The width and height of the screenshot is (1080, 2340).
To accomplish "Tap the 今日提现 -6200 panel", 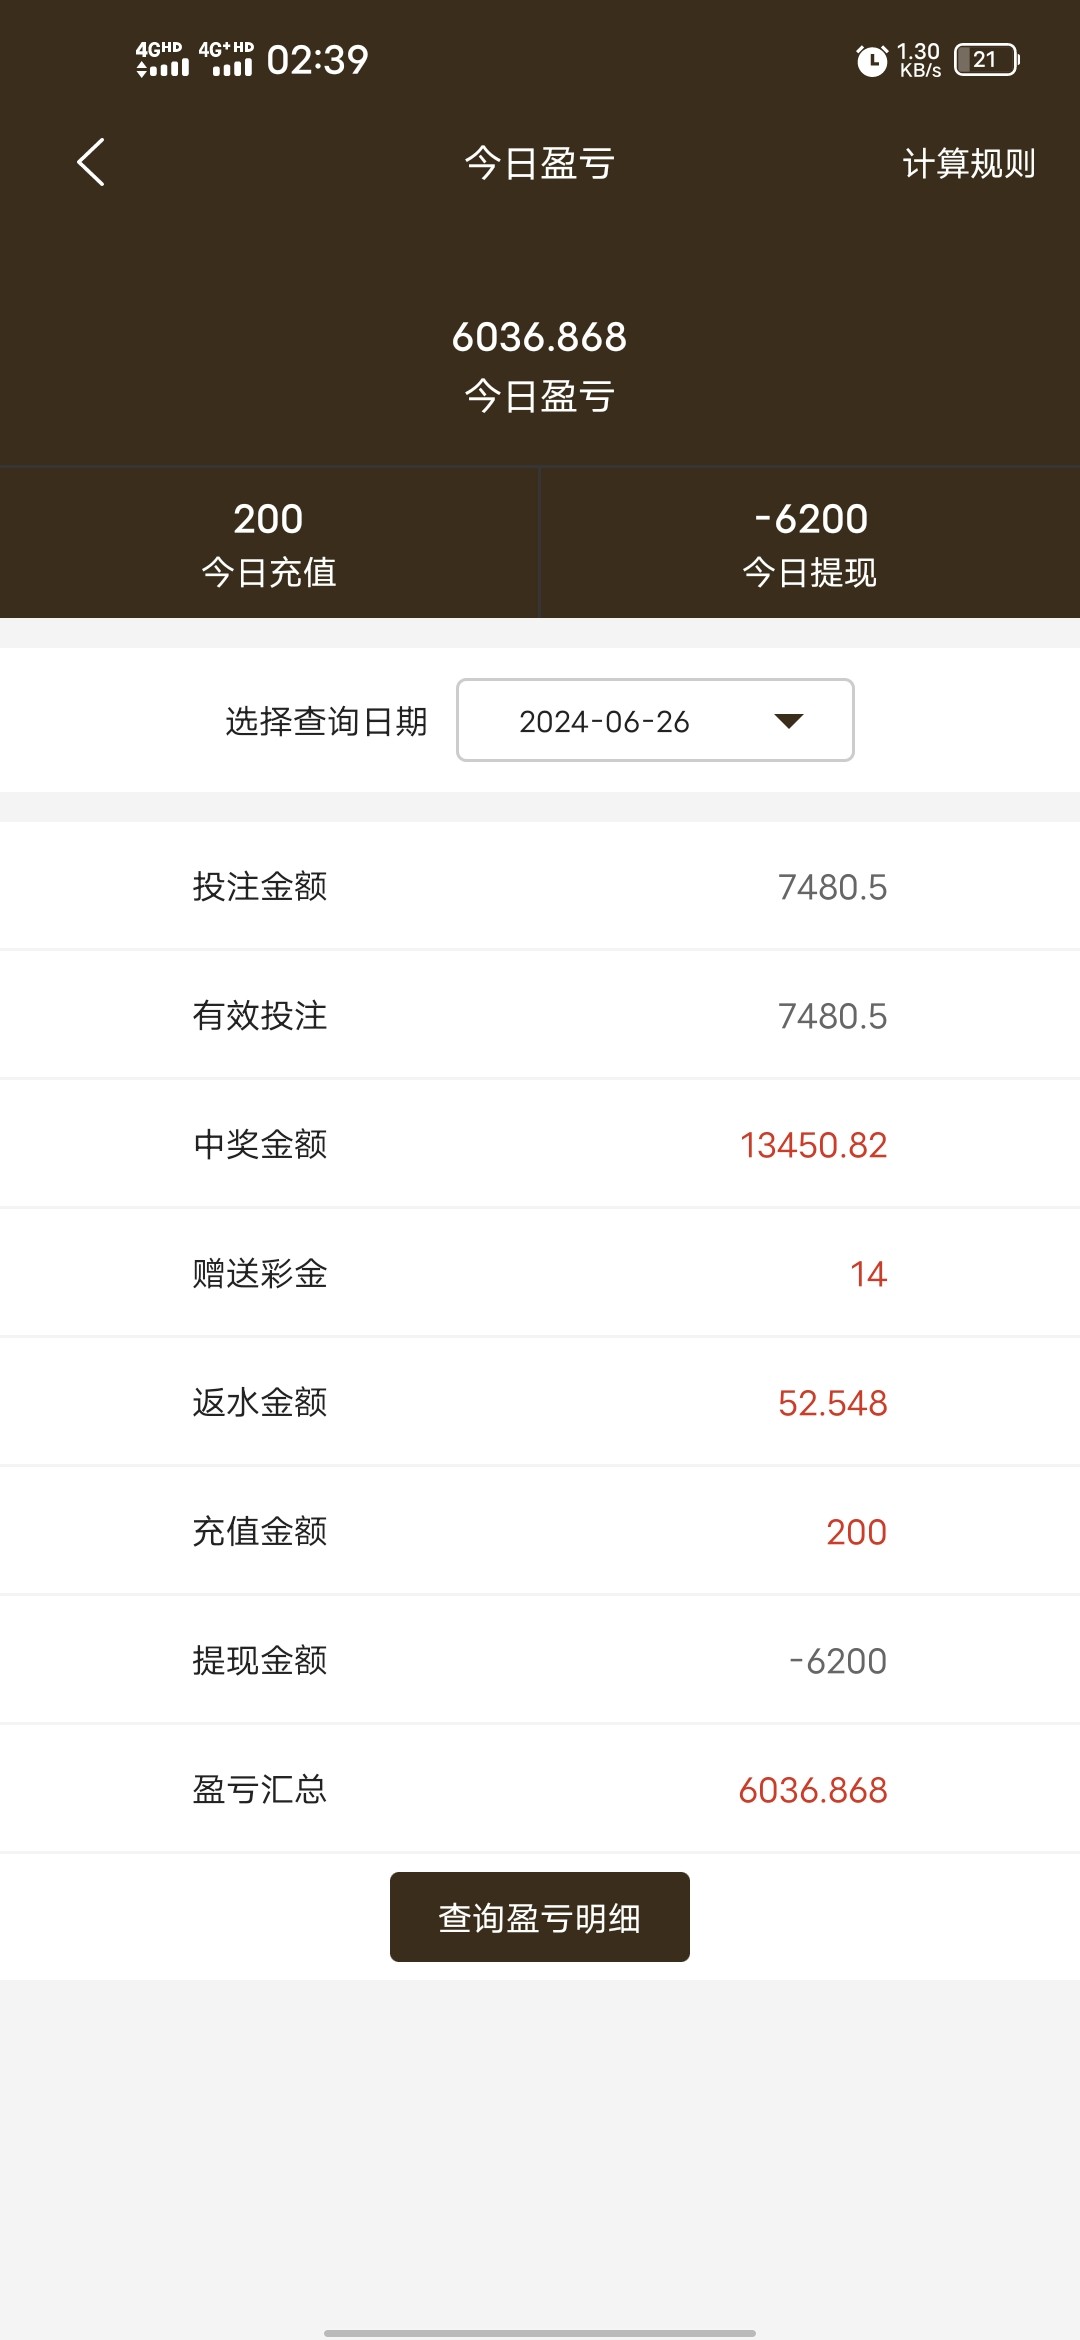I will pos(810,543).
